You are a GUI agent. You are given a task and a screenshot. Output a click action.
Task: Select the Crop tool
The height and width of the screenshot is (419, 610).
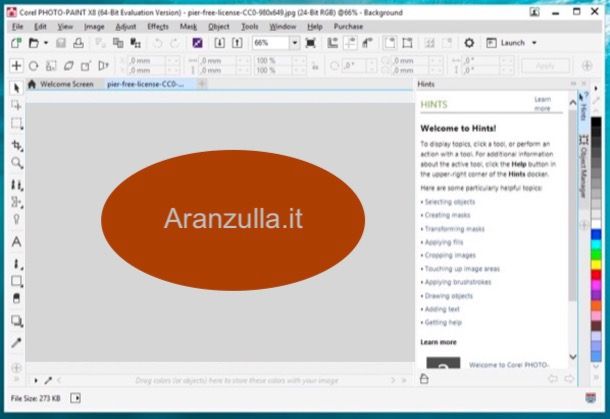tap(17, 146)
